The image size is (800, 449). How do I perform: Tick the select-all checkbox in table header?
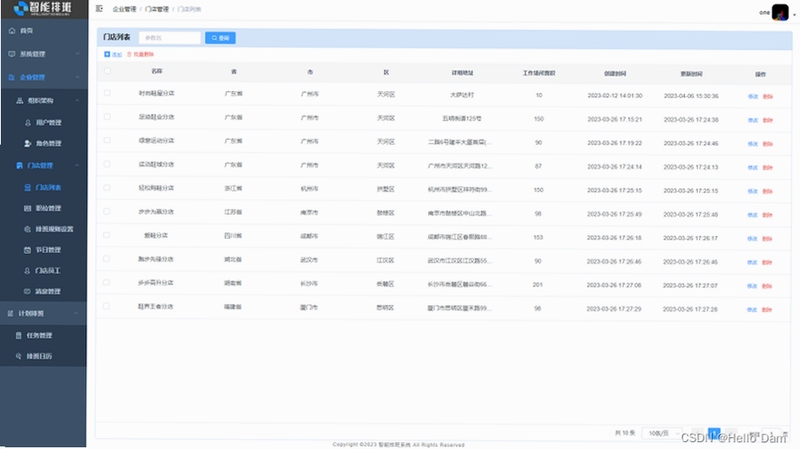pyautogui.click(x=107, y=71)
